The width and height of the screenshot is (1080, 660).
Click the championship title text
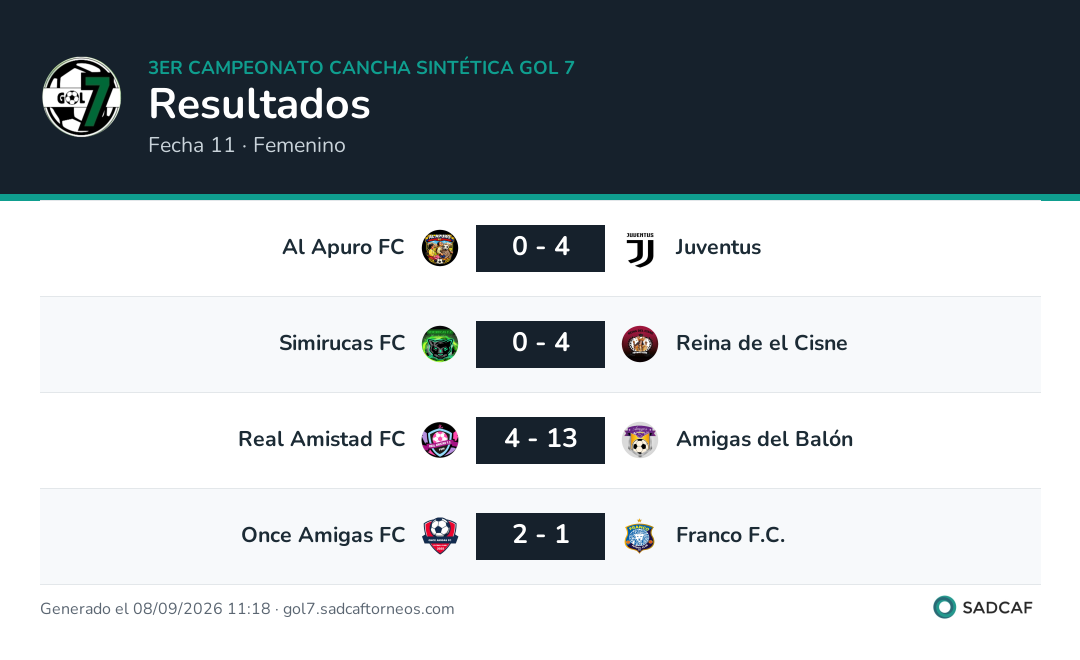point(362,68)
